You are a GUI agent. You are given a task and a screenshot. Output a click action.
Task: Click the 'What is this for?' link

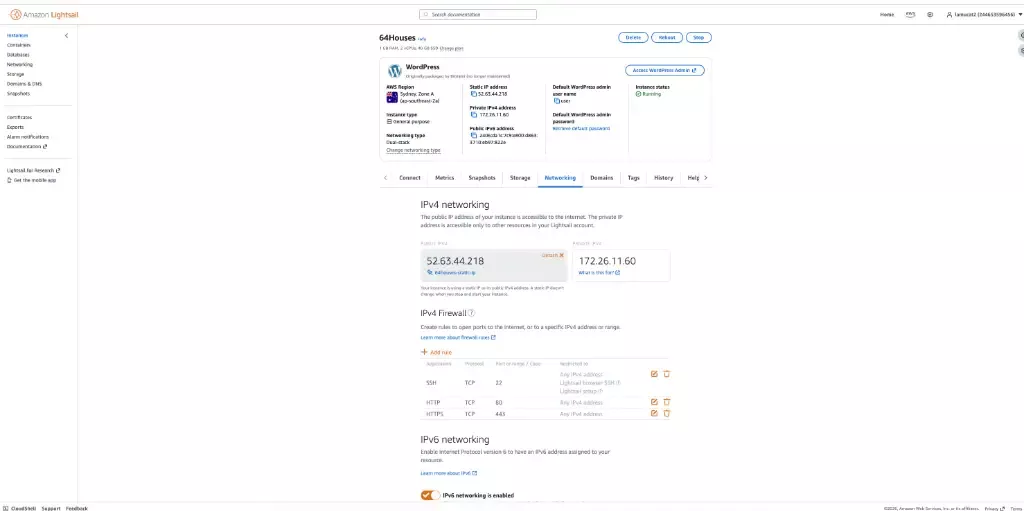click(599, 272)
